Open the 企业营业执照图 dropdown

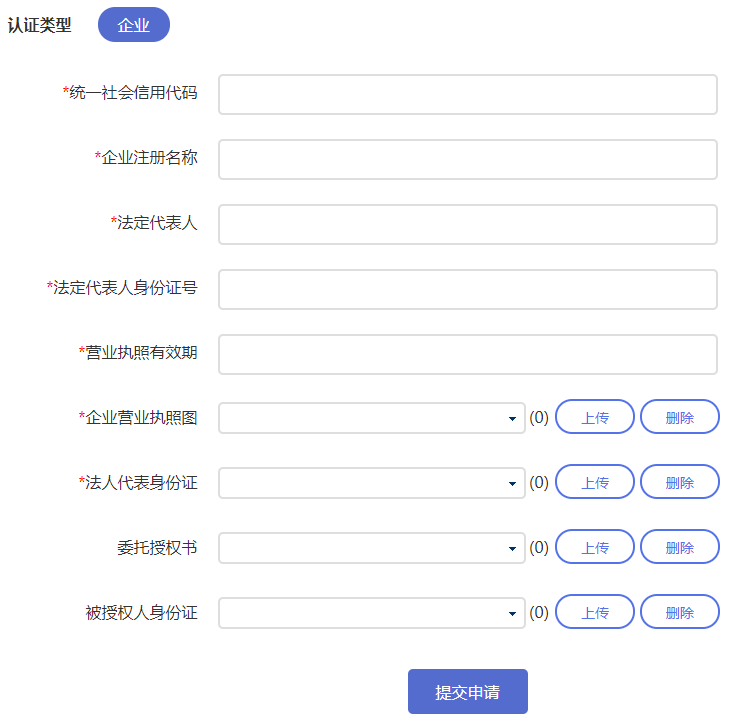coord(371,418)
